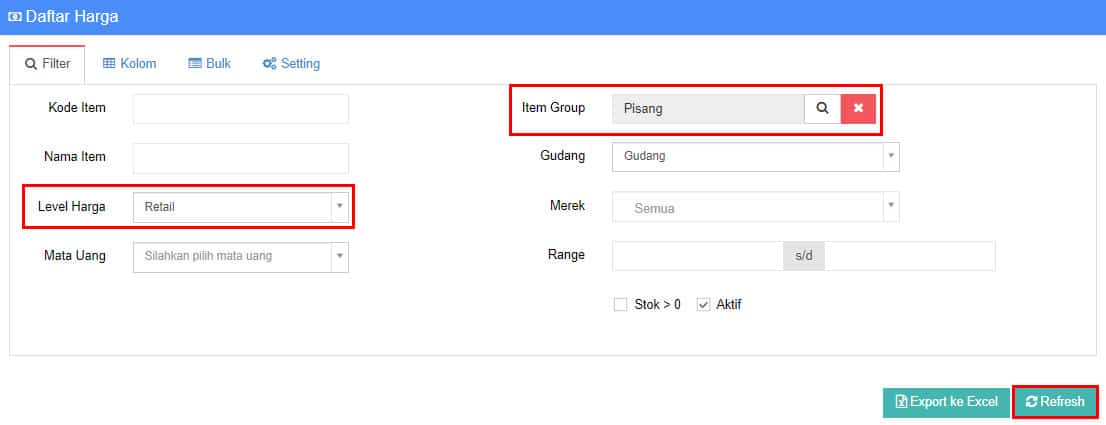Switch to the Bulk tab

209,63
